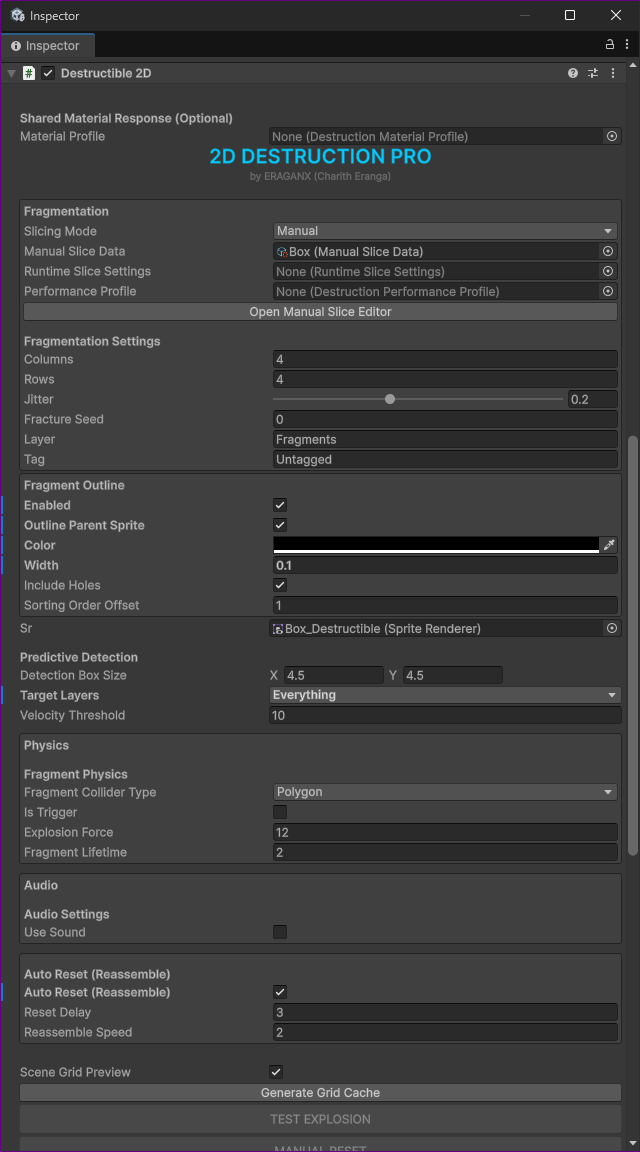Pick object for Performance Profile
This screenshot has height=1152, width=640.
tap(608, 291)
